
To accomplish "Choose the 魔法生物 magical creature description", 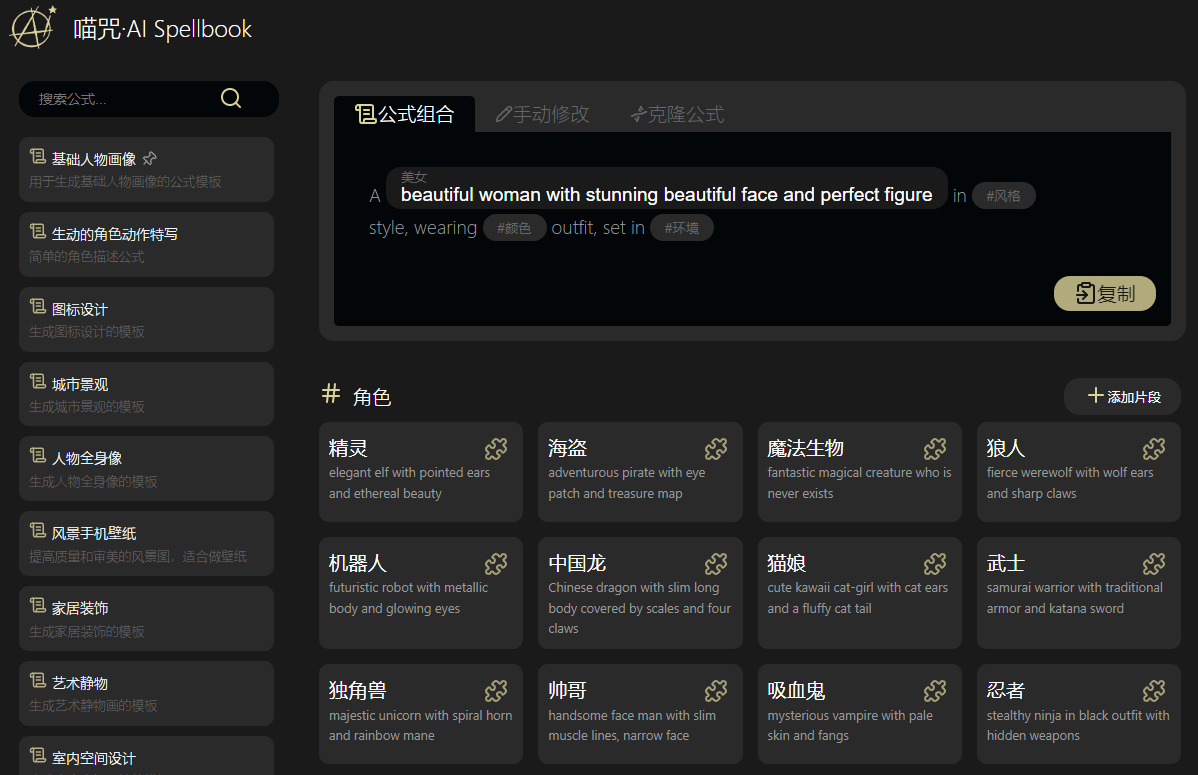I will pyautogui.click(x=860, y=483).
